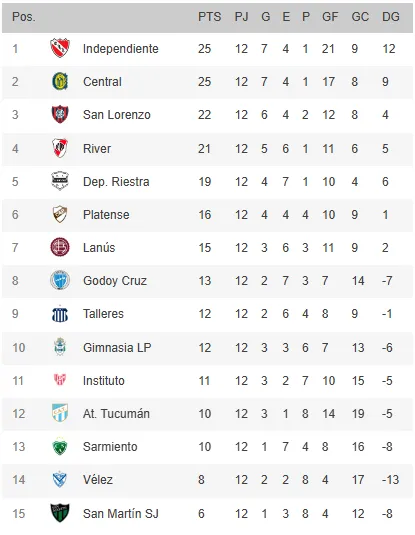This screenshot has height=535, width=415.
Task: Open the Platense team name
Action: (106, 215)
